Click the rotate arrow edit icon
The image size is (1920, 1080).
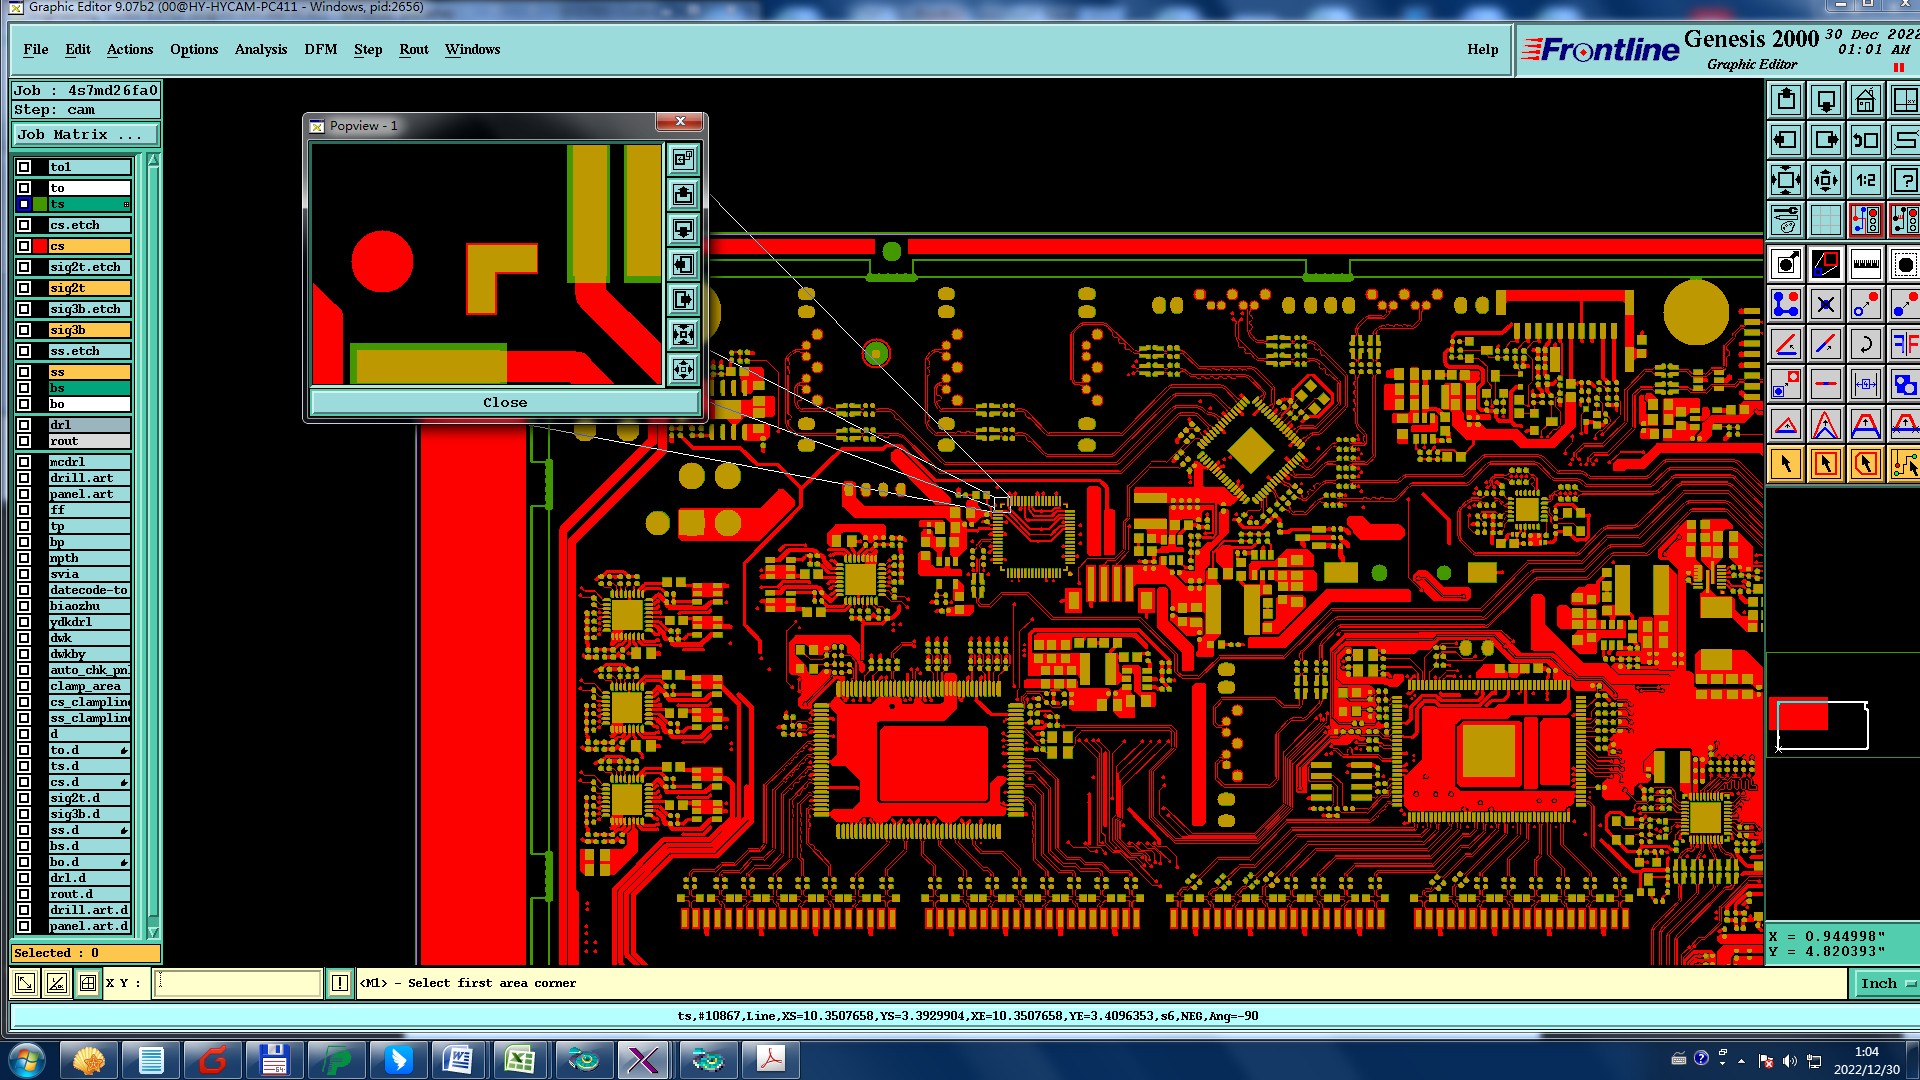point(1865,345)
